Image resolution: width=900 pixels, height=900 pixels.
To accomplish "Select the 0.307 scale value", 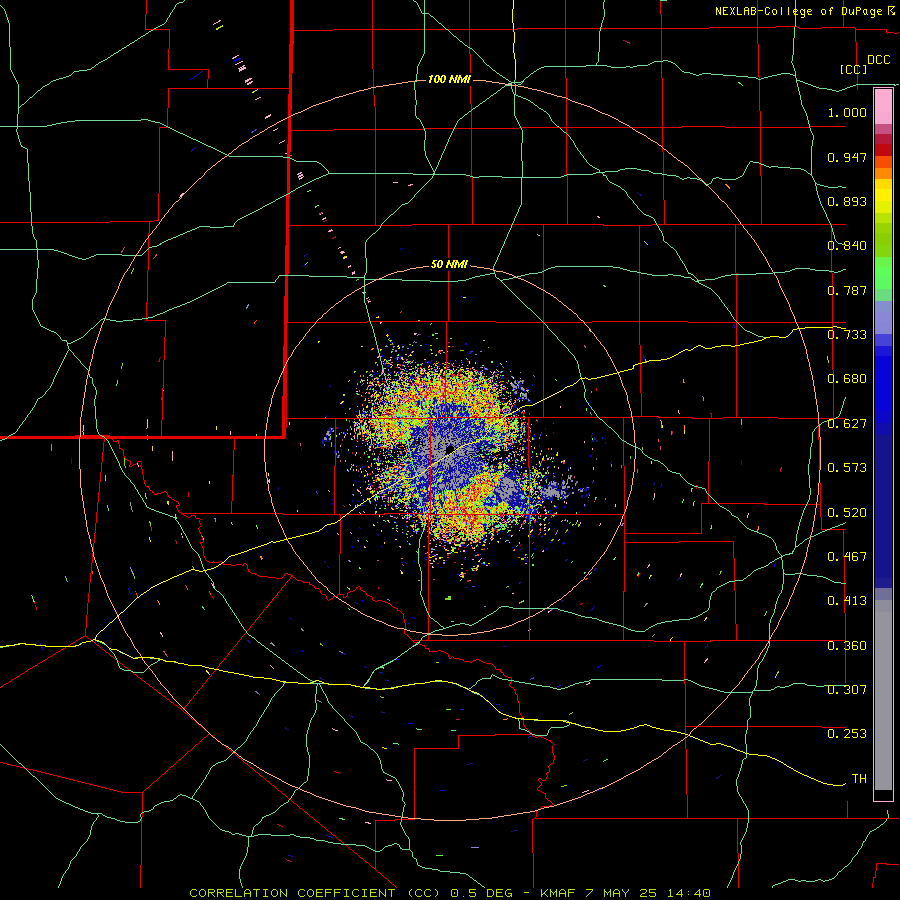I will point(847,690).
